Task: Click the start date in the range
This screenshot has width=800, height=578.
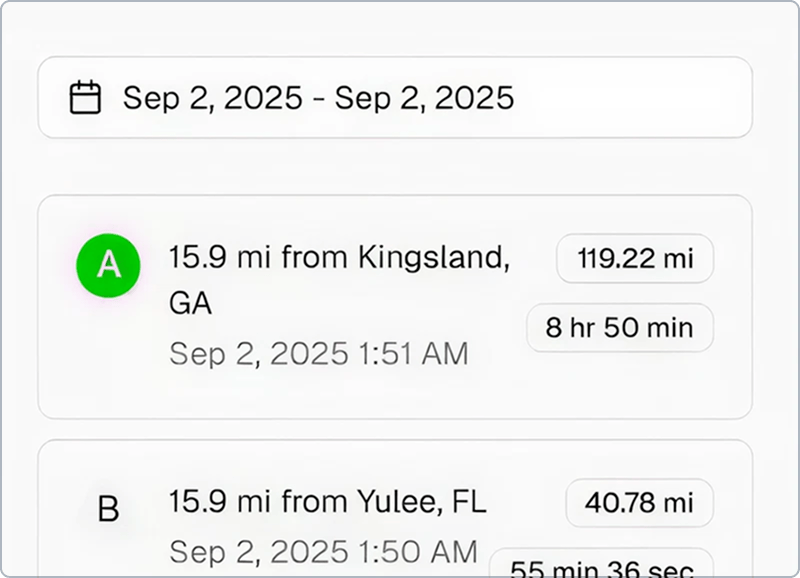Action: pos(212,98)
